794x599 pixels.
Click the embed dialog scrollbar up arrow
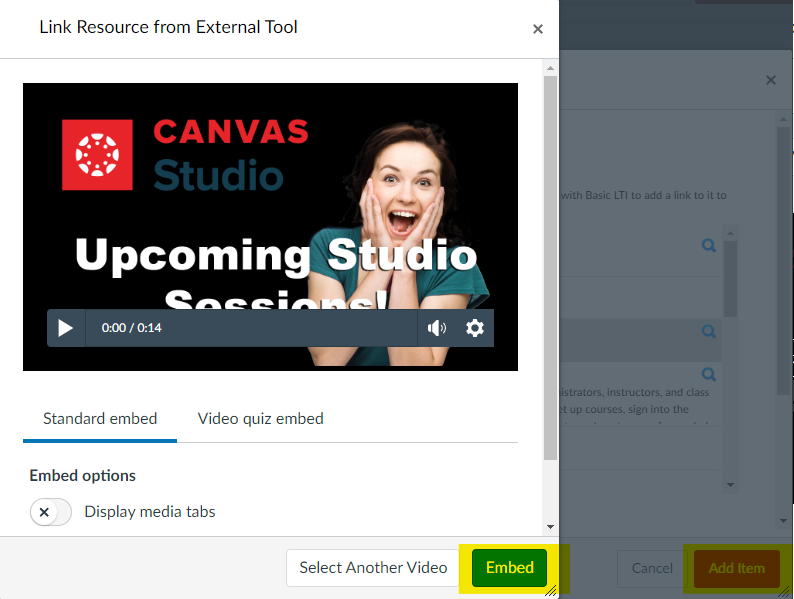tap(550, 68)
